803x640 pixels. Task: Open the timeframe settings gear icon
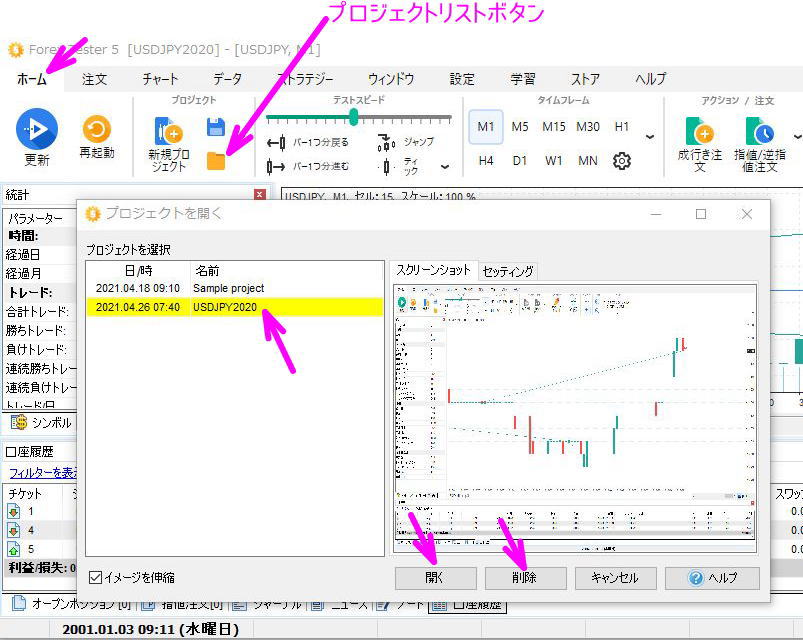(622, 161)
